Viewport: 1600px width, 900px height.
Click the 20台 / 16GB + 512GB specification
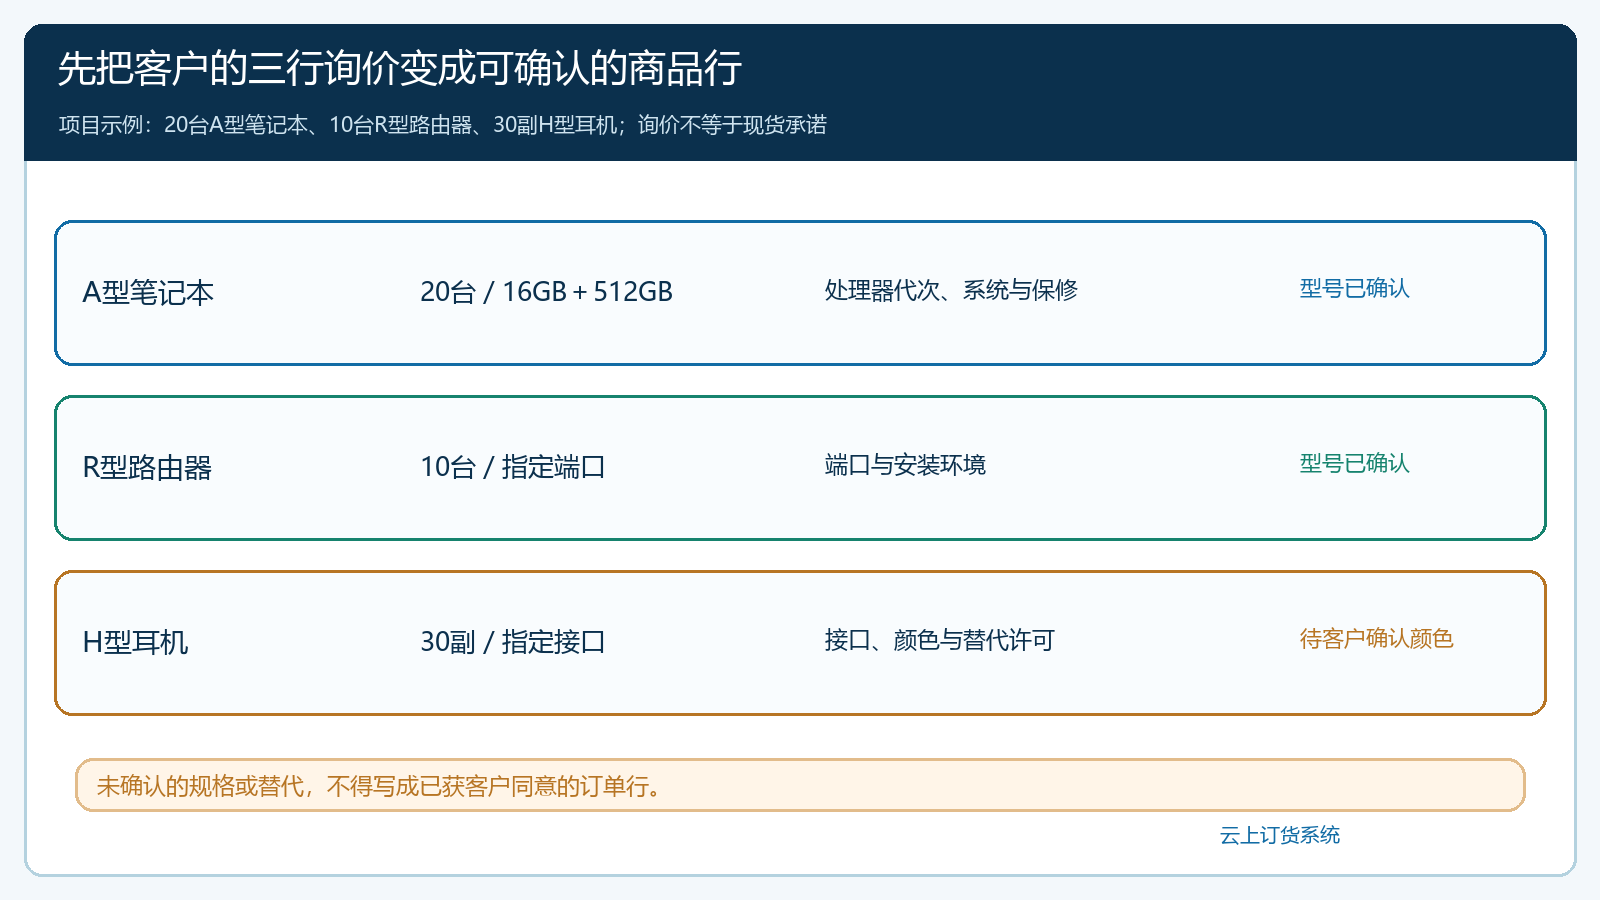pyautogui.click(x=546, y=292)
